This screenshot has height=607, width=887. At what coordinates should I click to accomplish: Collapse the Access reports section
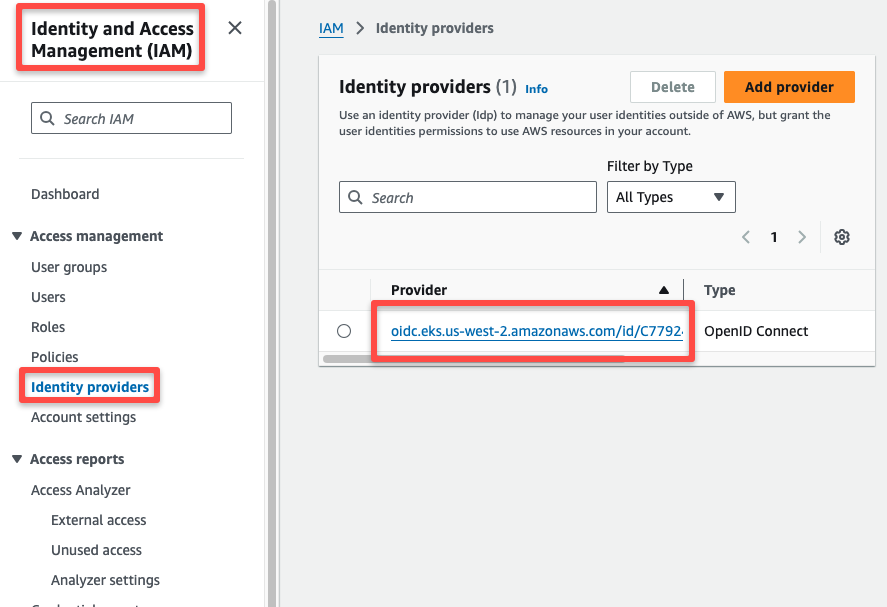click(x=16, y=459)
